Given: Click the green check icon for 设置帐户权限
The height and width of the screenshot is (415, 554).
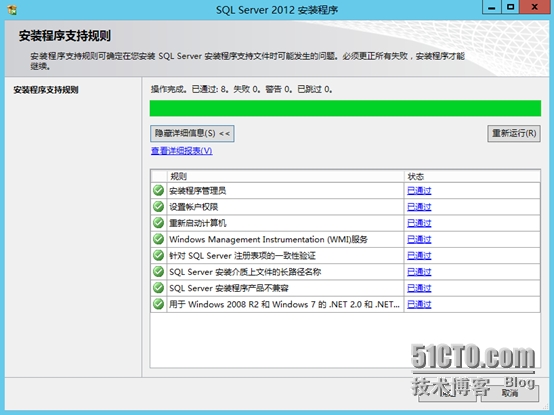Looking at the screenshot, I should [158, 207].
